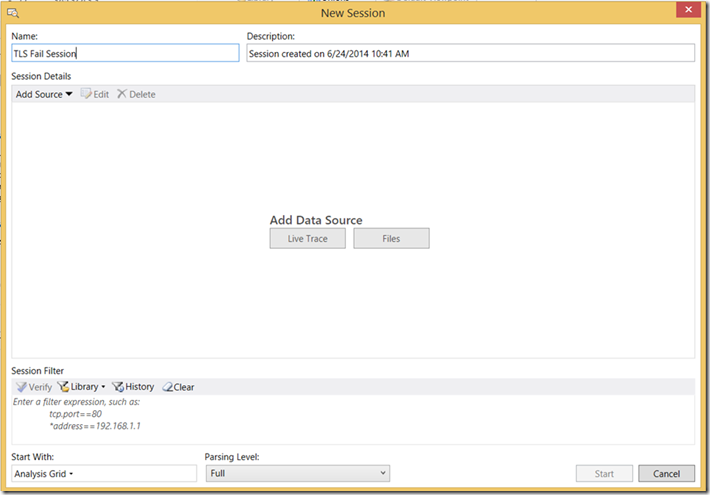
Task: Click the Description text field
Action: 470,53
